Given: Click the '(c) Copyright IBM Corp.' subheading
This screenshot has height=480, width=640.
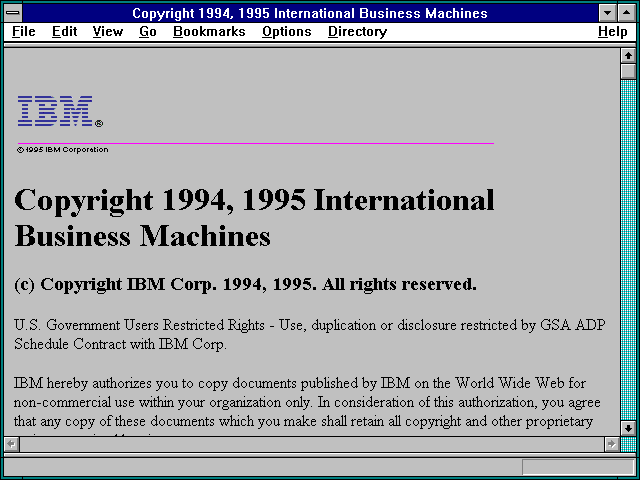Looking at the screenshot, I should pos(245,284).
